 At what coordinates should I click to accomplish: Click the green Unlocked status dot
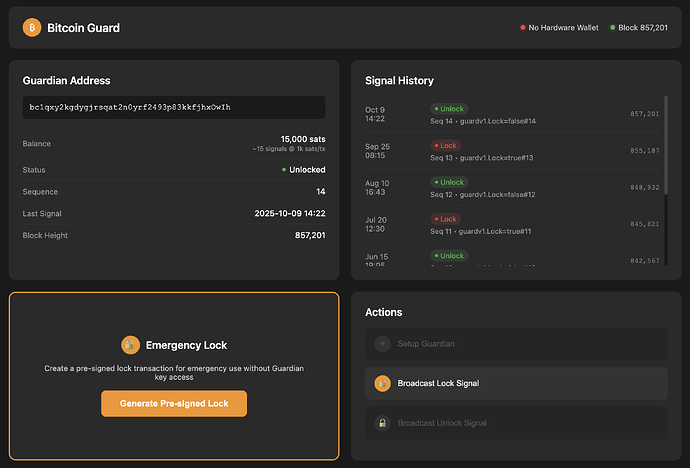[x=285, y=170]
